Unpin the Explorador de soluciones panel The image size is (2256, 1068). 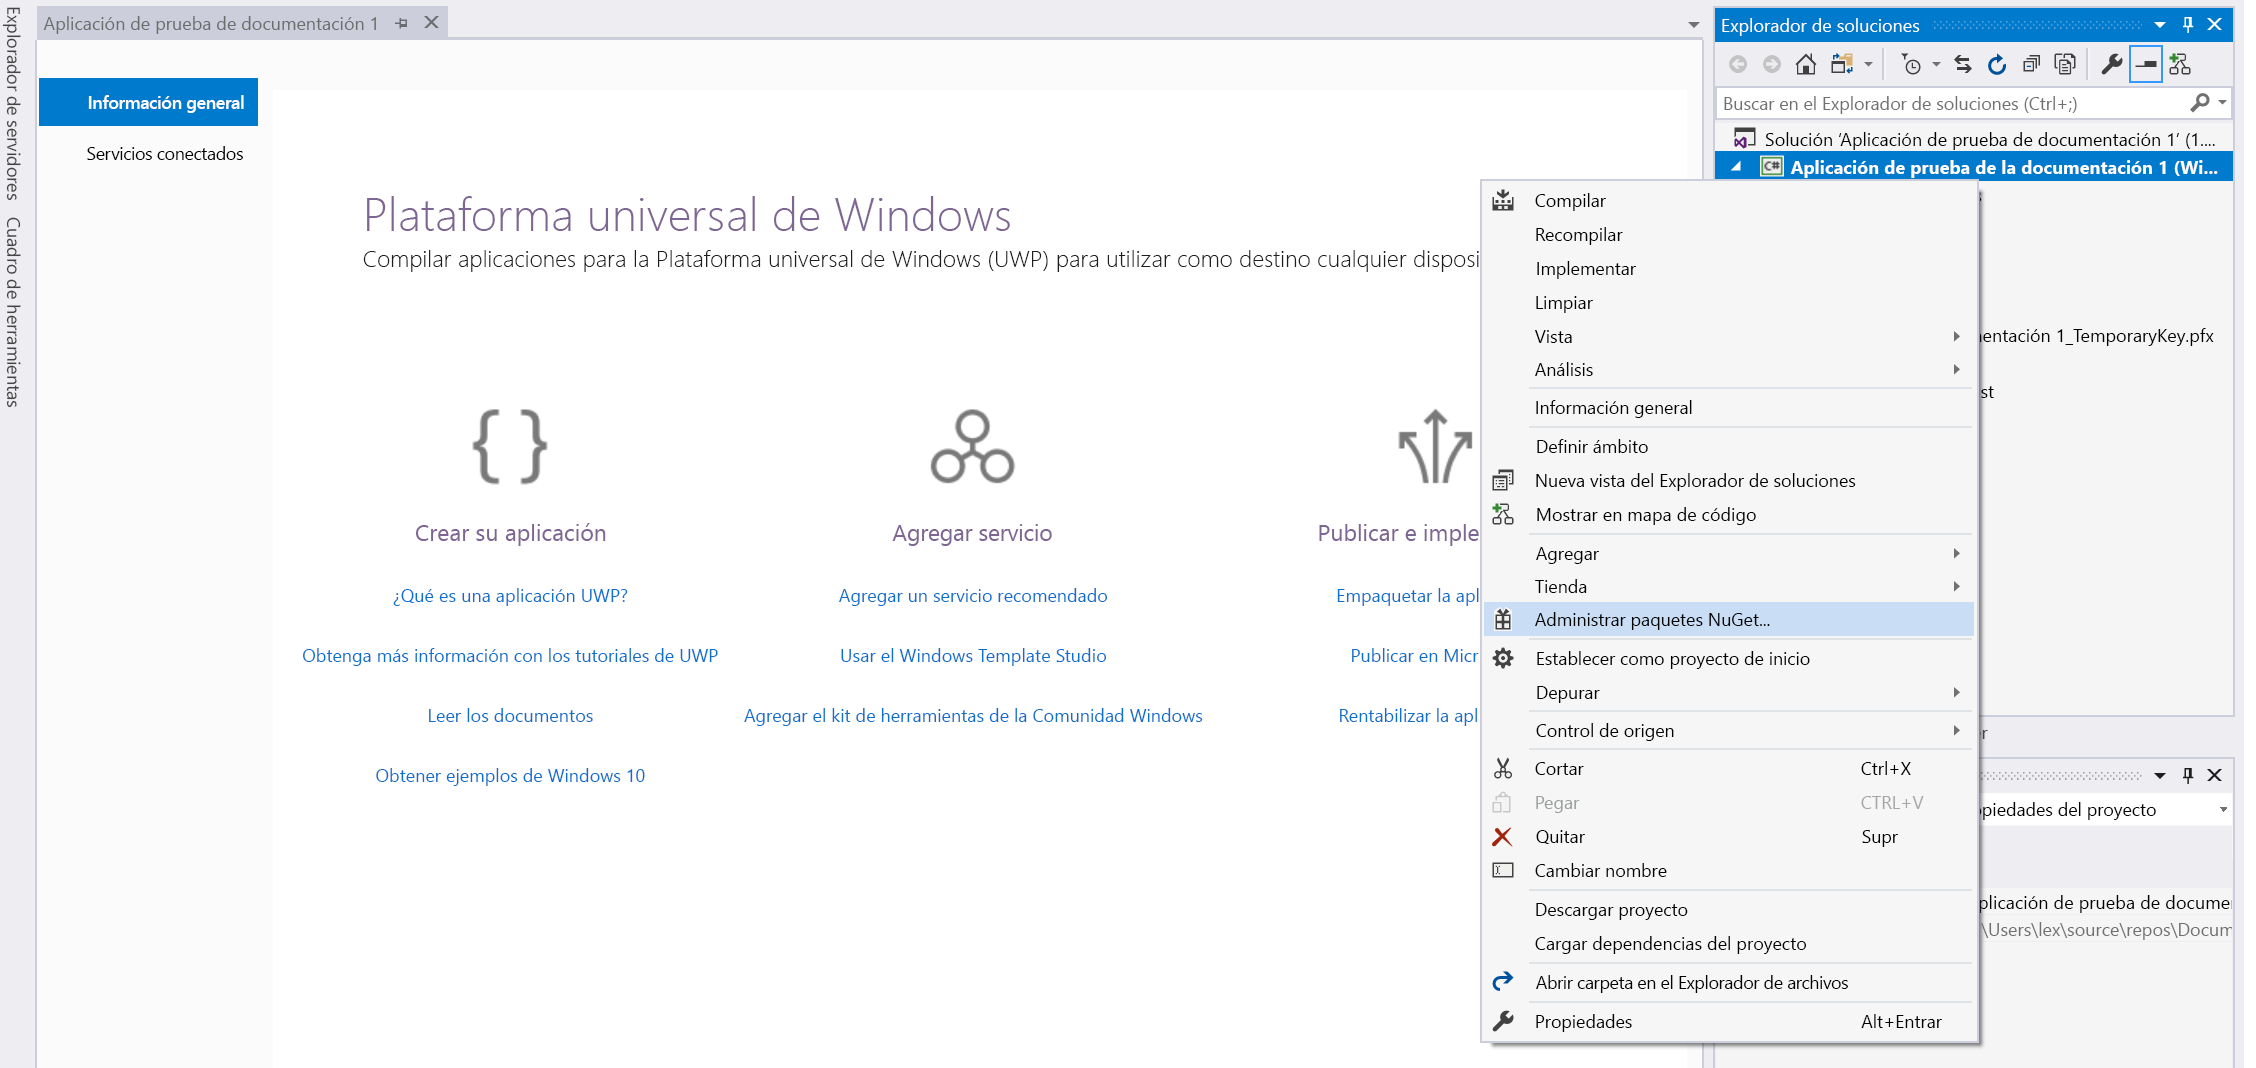(x=2186, y=24)
